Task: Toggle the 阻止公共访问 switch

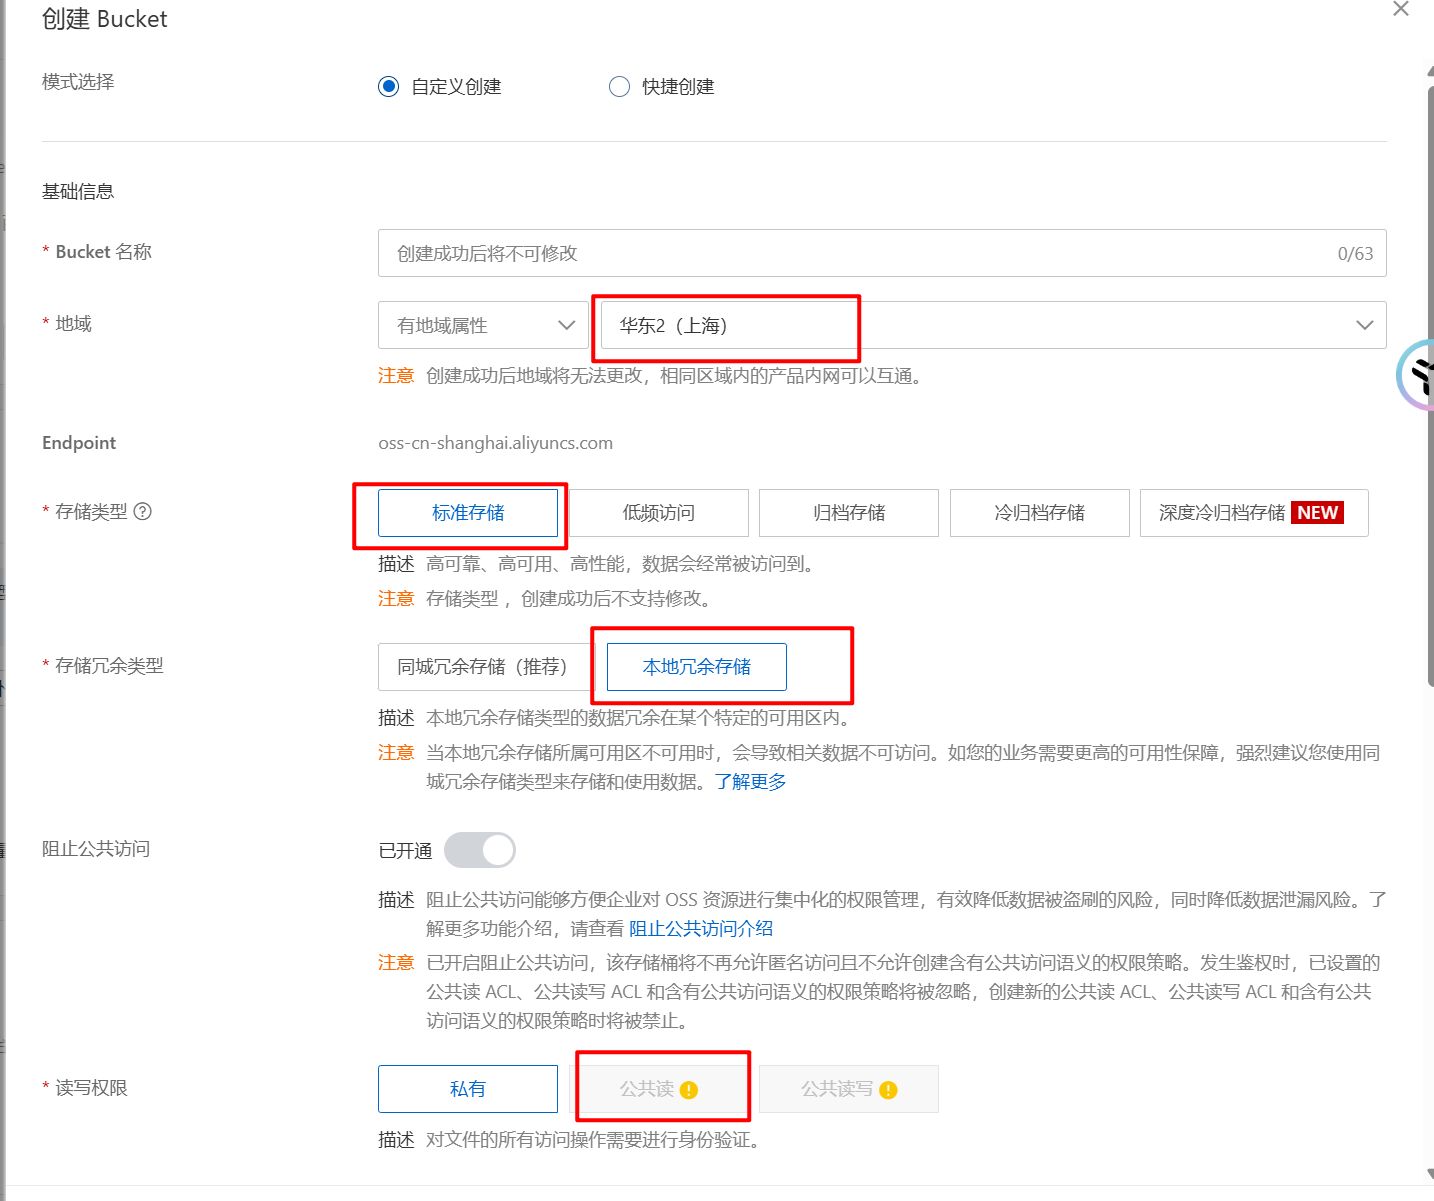Action: tap(480, 850)
